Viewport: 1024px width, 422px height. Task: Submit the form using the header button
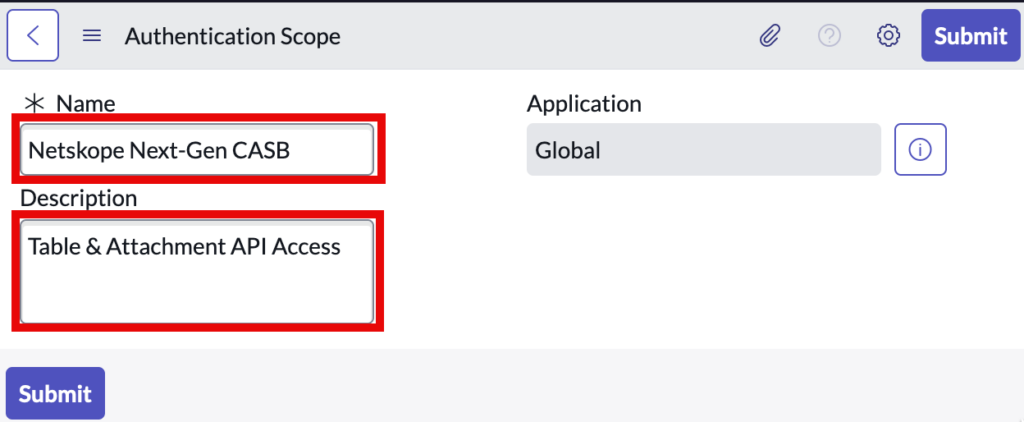(x=970, y=36)
